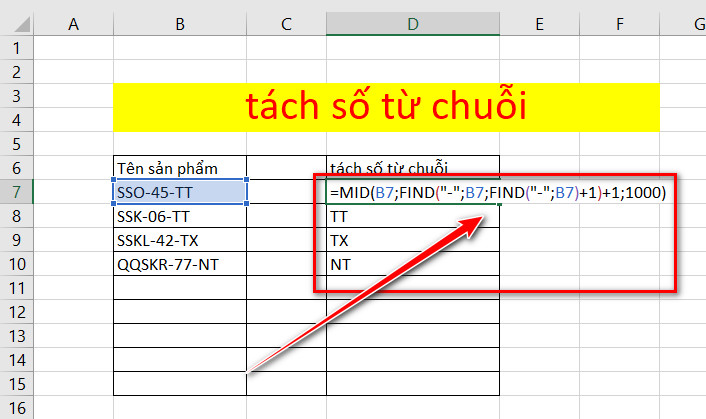Select empty cell D12
The height and width of the screenshot is (419, 706).
(413, 311)
